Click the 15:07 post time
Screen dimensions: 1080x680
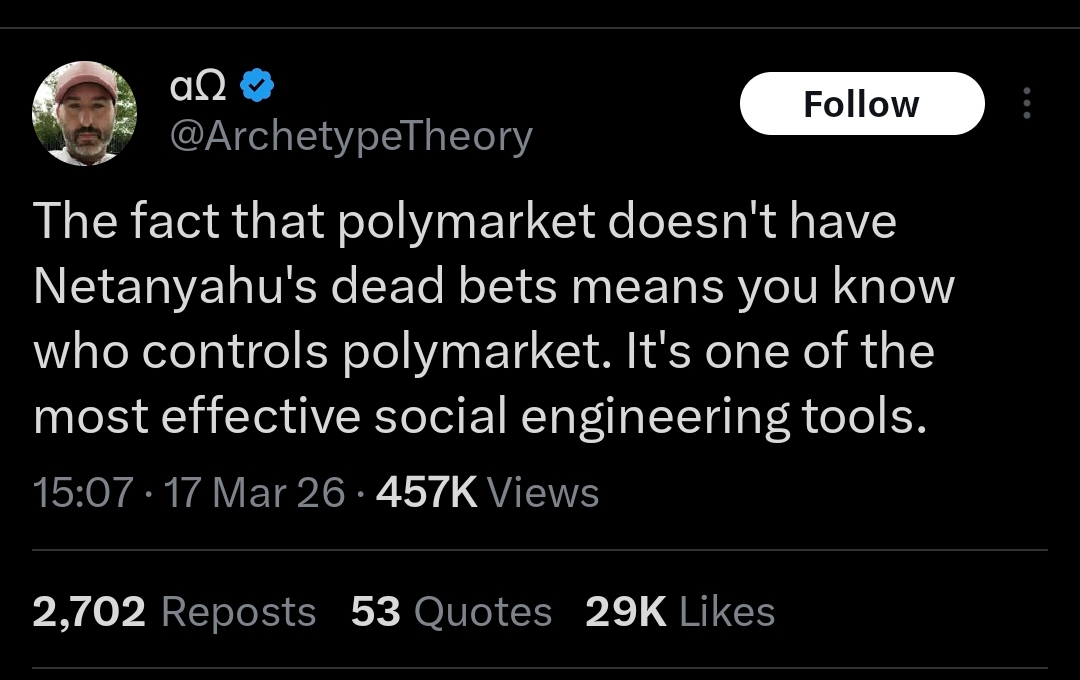pyautogui.click(x=83, y=492)
